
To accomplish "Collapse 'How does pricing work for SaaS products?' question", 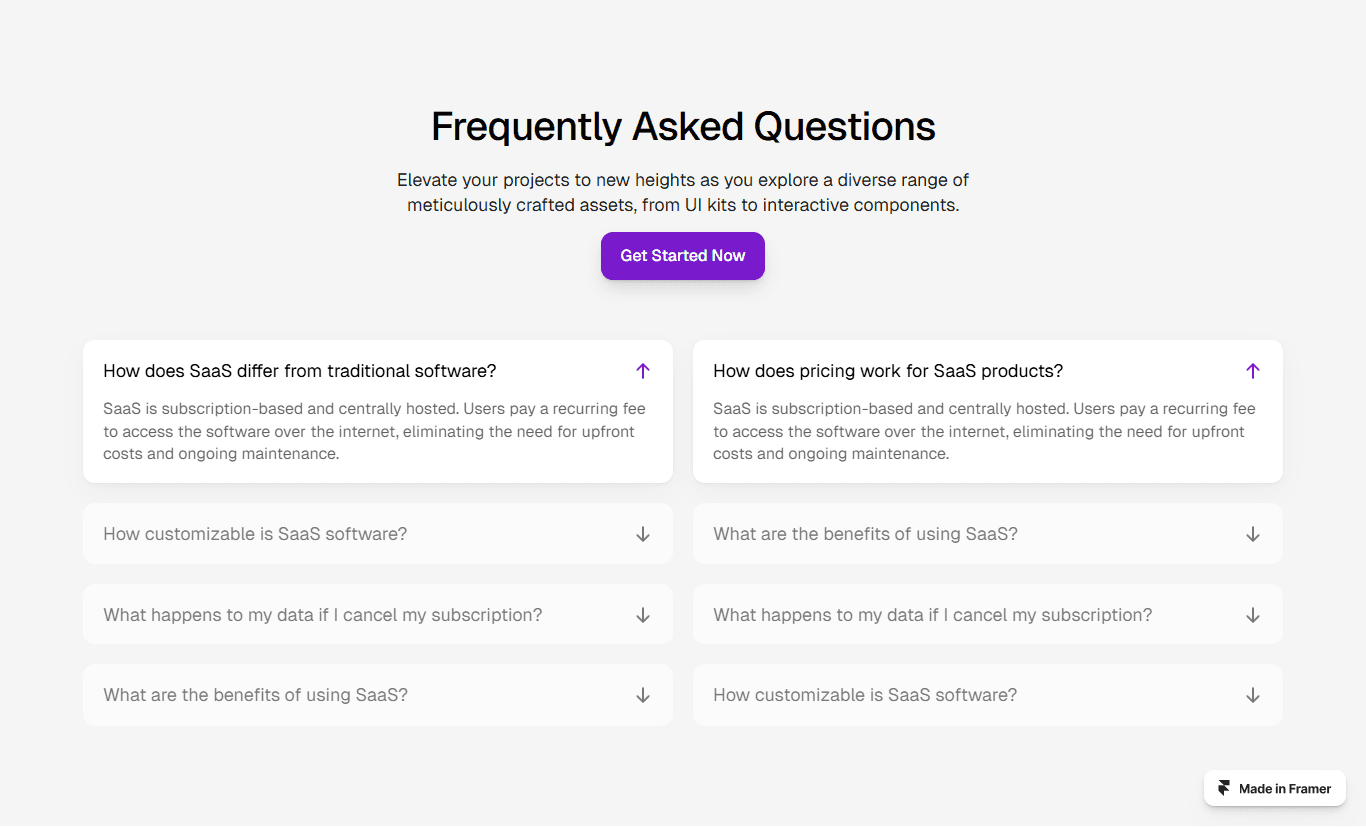I will pyautogui.click(x=988, y=371).
